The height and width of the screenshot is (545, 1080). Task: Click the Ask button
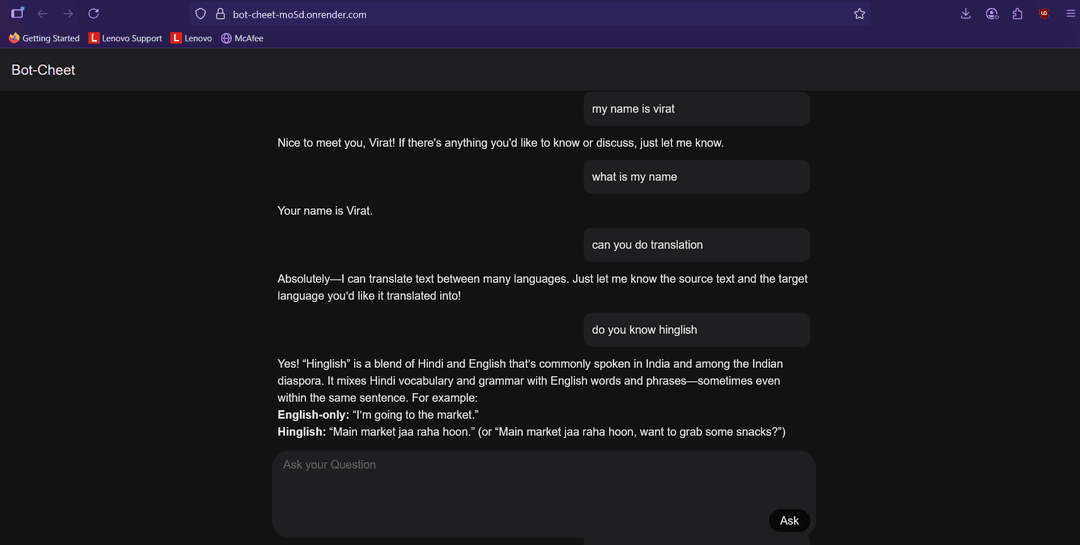pos(789,520)
